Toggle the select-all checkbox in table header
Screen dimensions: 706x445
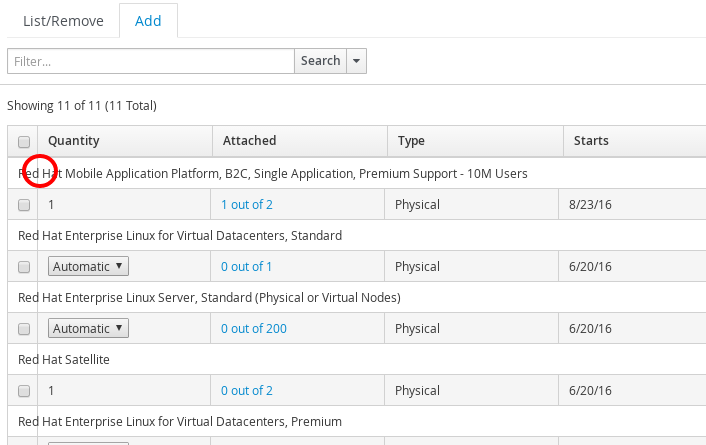click(x=24, y=142)
